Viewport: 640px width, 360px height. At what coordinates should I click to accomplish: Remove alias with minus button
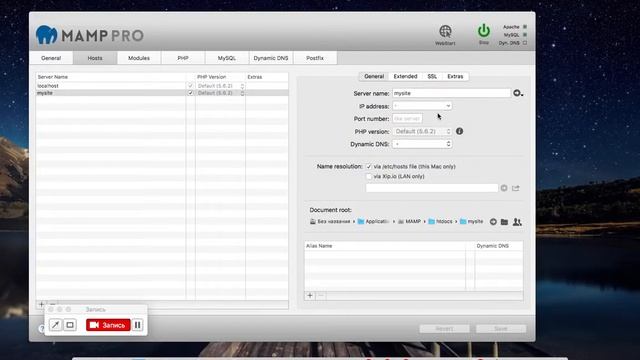point(321,296)
